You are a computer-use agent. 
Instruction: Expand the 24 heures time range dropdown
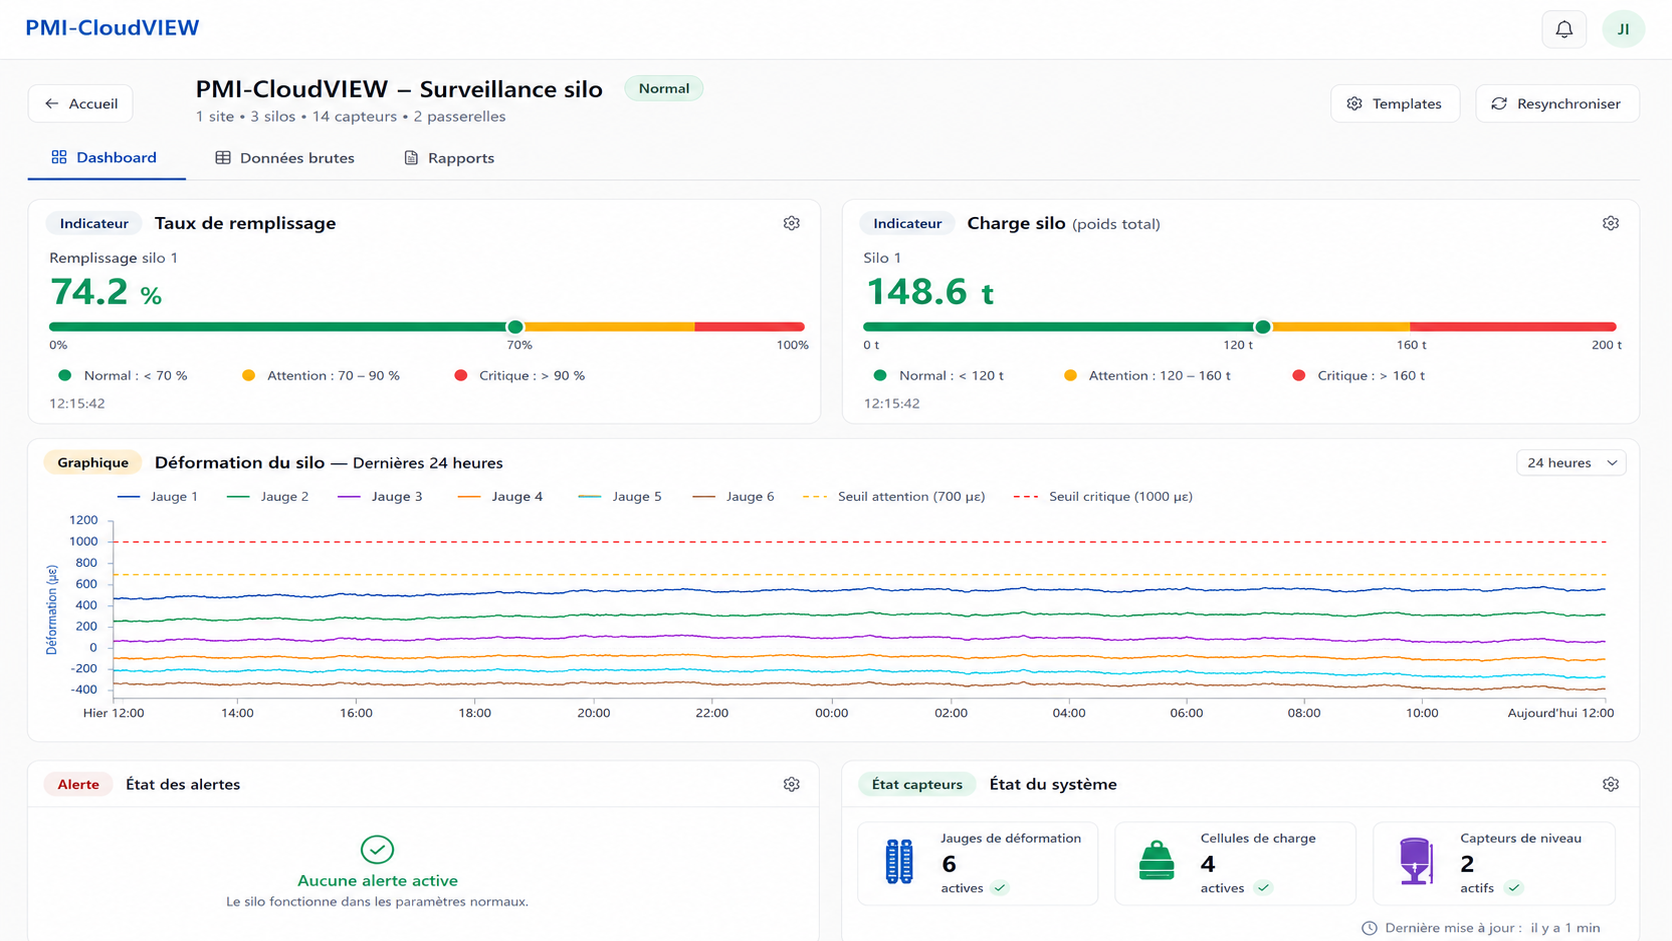pos(1571,463)
